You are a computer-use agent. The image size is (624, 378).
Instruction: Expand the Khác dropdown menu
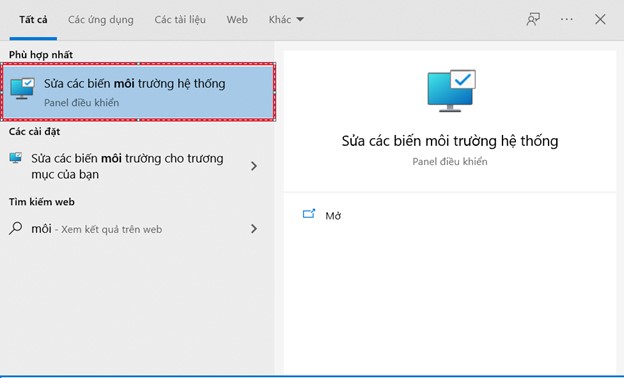pos(286,19)
